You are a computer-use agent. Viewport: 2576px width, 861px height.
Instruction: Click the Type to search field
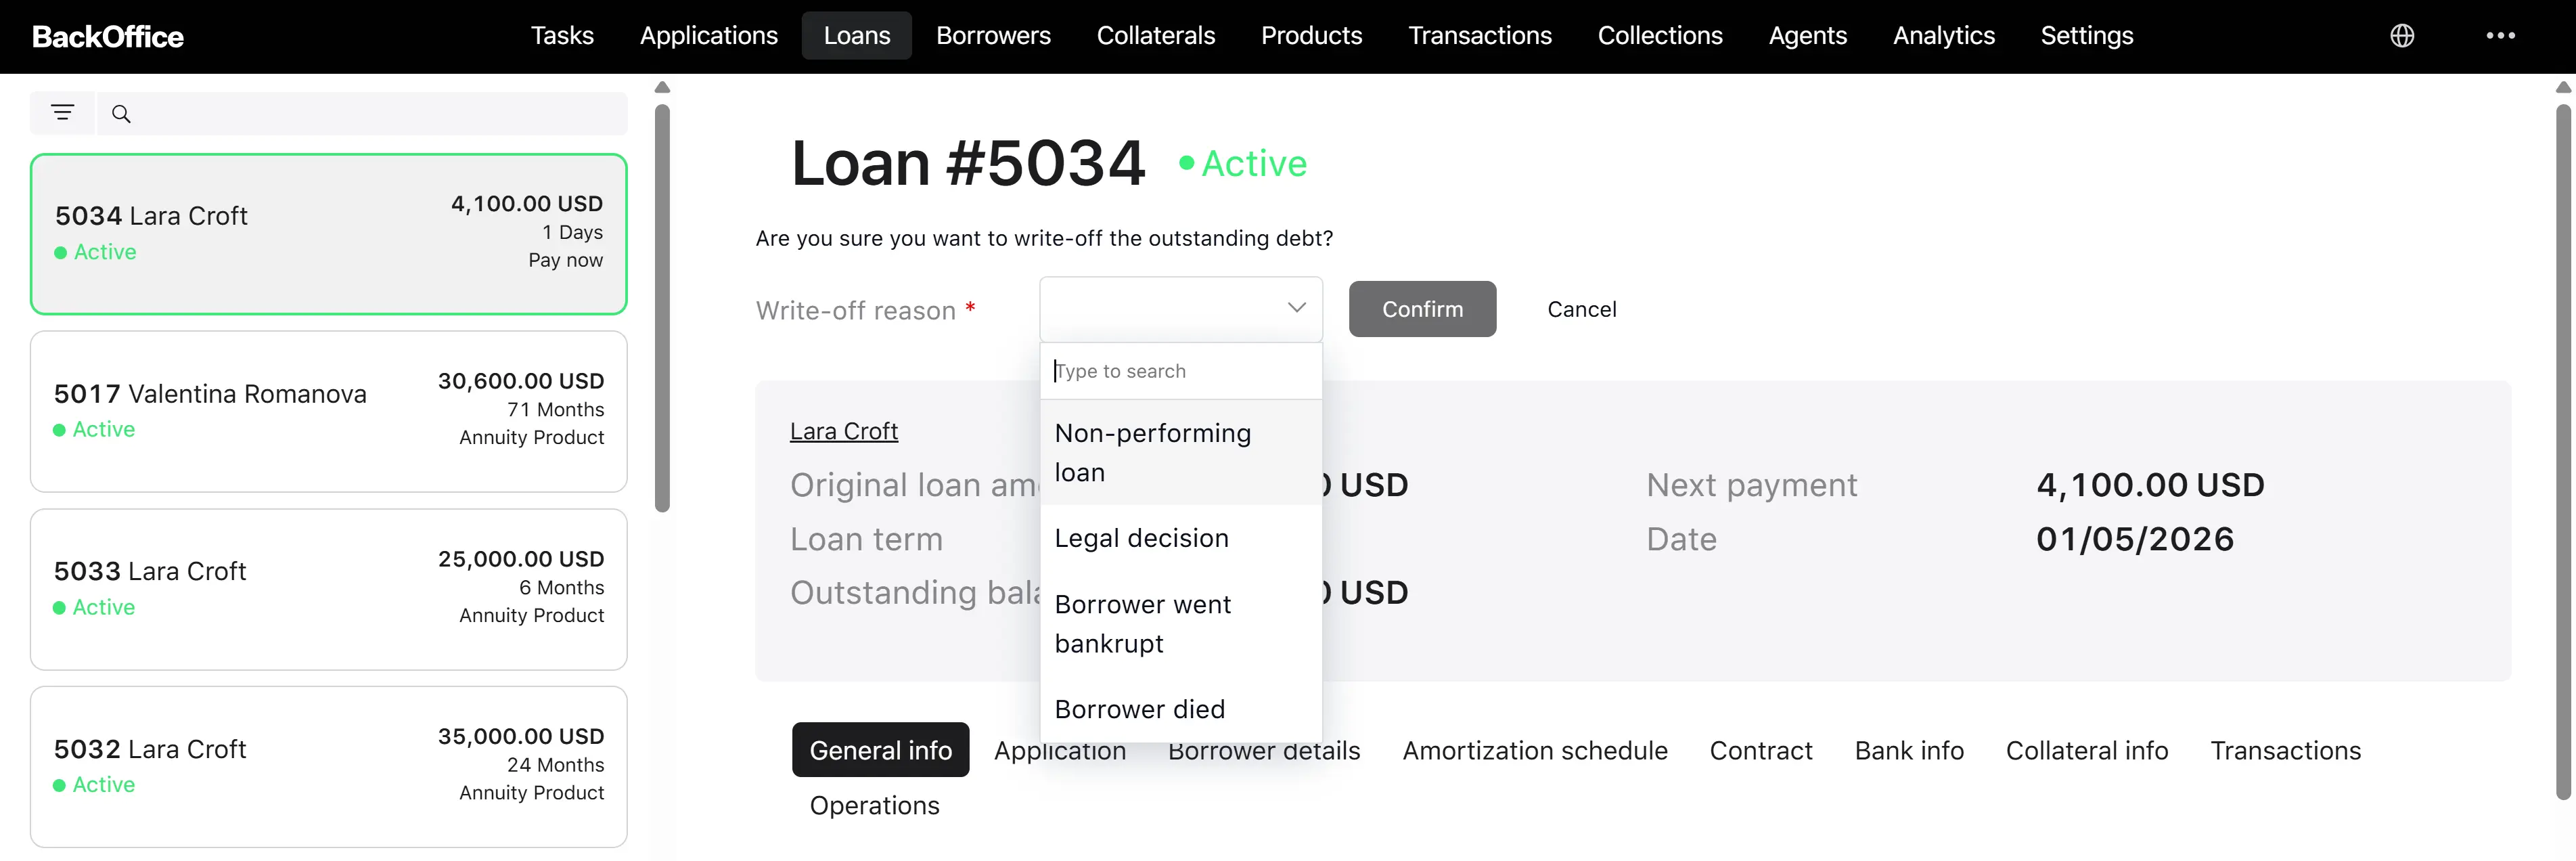coord(1180,371)
